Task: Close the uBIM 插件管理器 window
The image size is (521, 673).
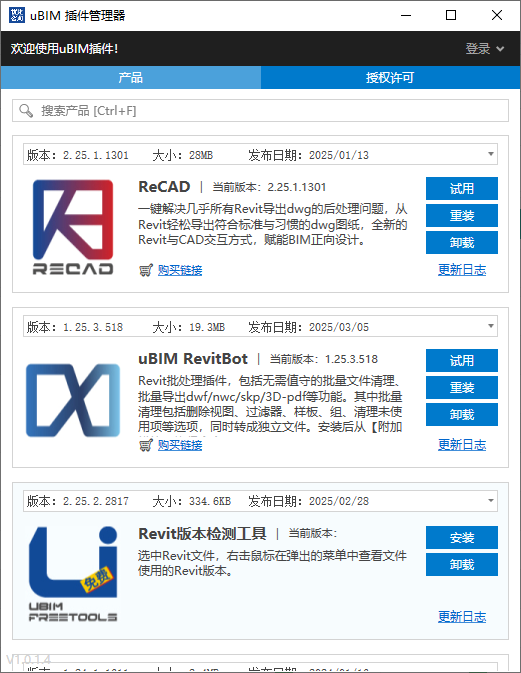Action: 497,15
